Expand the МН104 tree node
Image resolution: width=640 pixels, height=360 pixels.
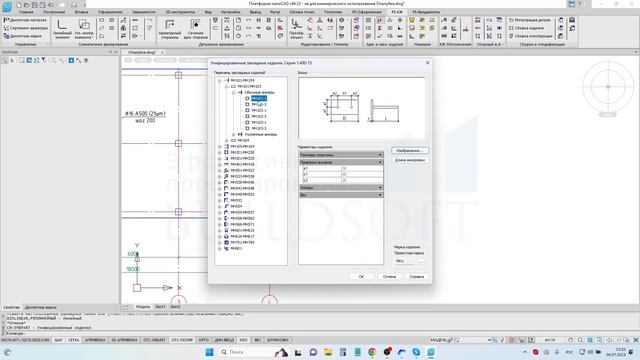[227, 140]
